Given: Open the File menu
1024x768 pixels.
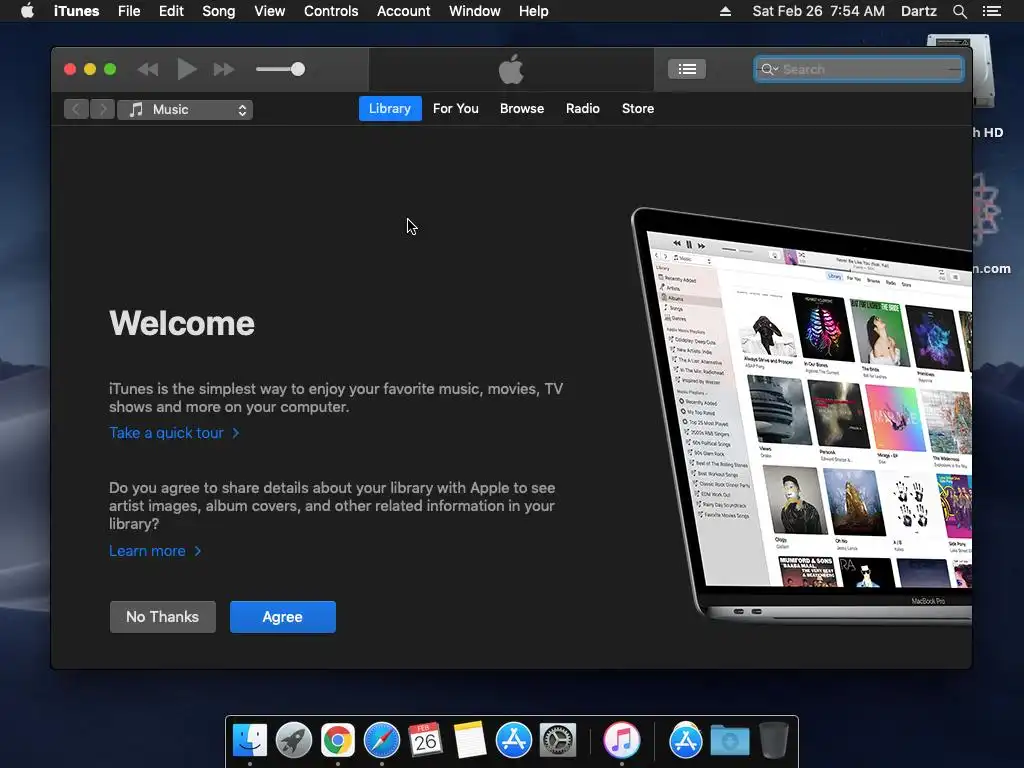Looking at the screenshot, I should (x=129, y=11).
